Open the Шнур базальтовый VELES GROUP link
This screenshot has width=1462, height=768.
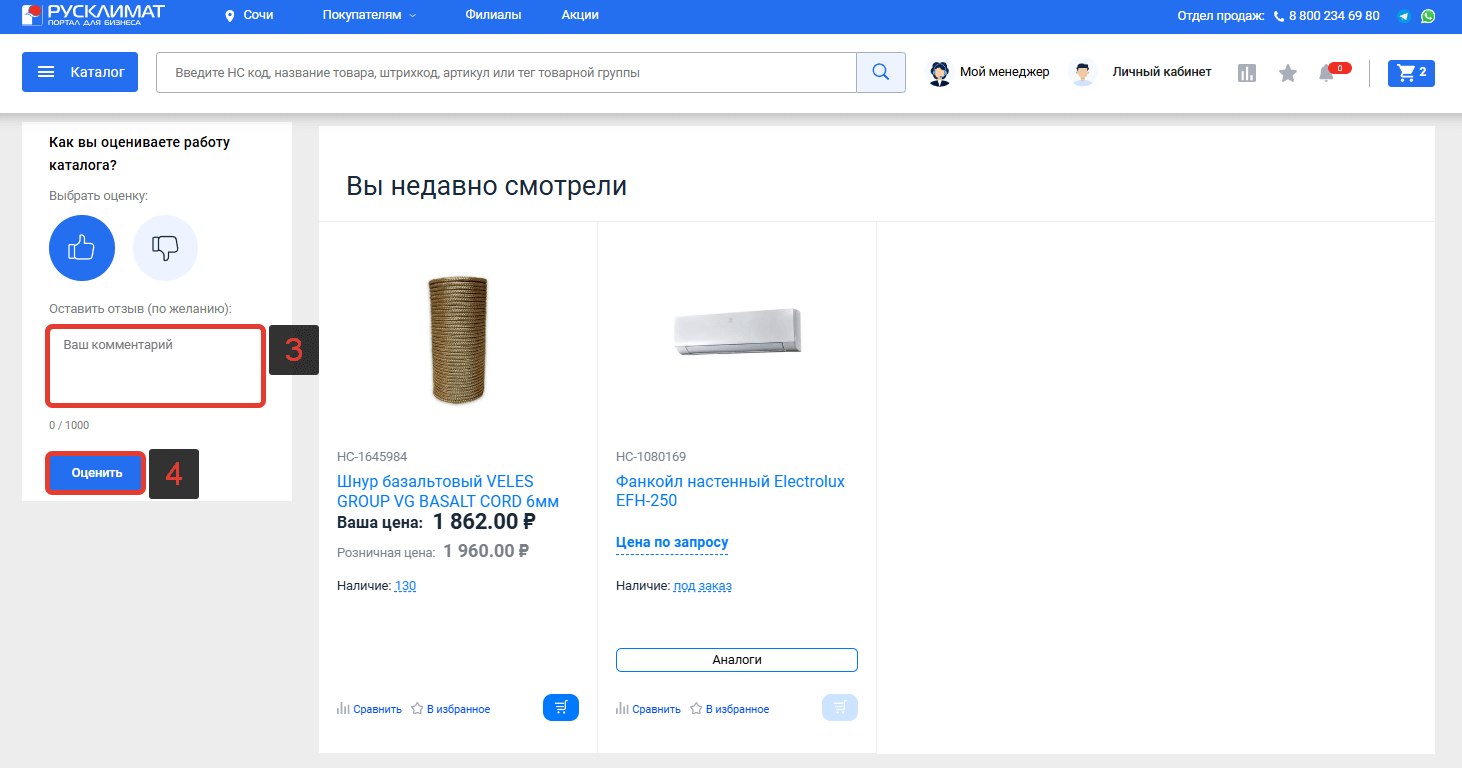coord(448,491)
